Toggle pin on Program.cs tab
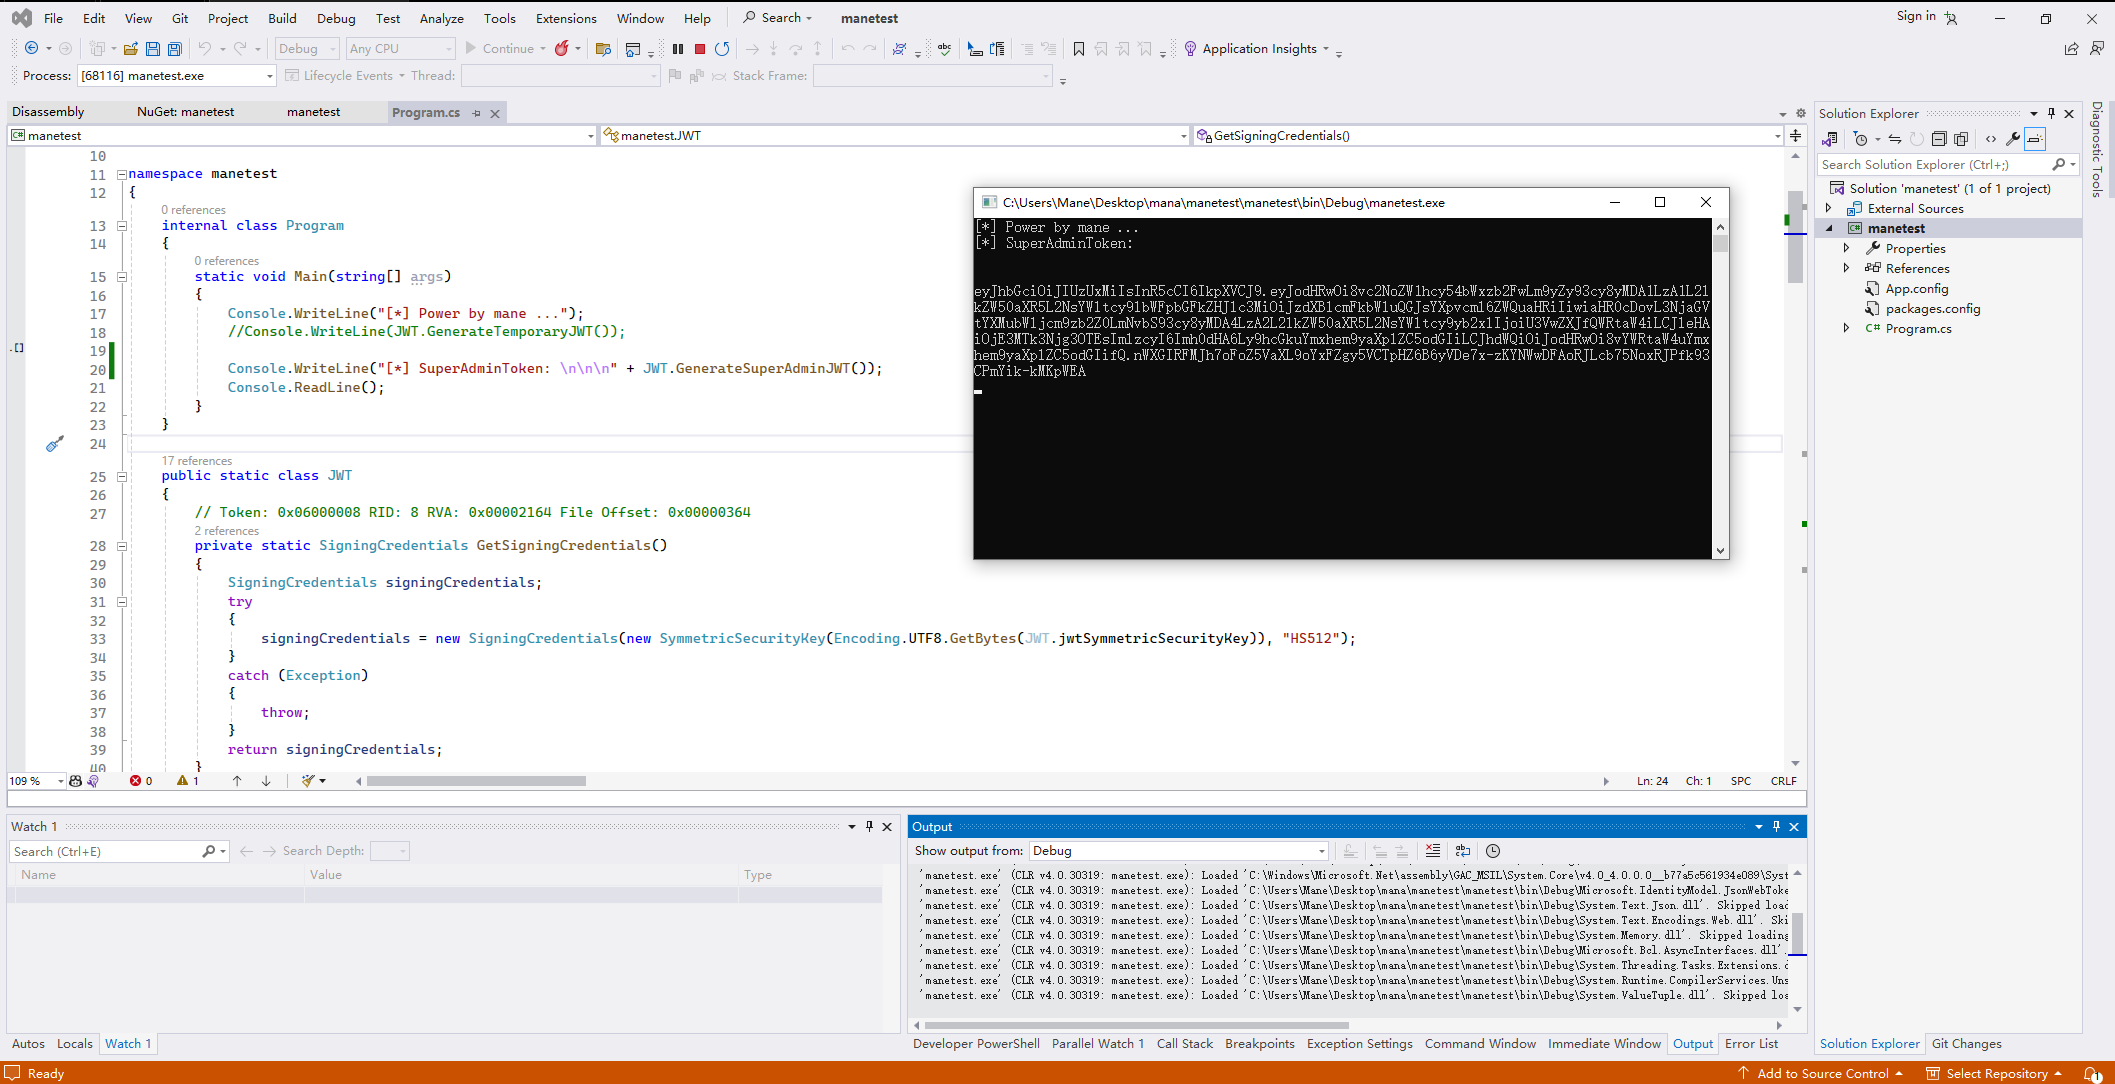The image size is (2115, 1084). [x=477, y=113]
